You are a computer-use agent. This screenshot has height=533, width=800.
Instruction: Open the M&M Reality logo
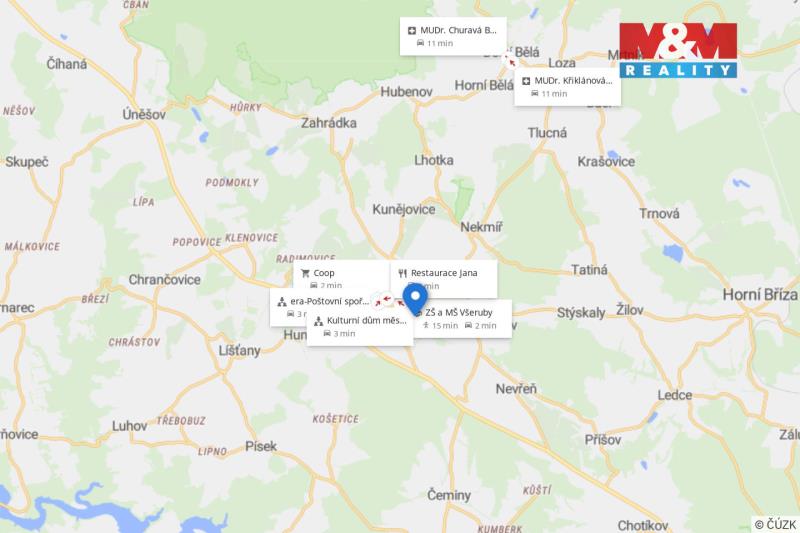point(678,50)
